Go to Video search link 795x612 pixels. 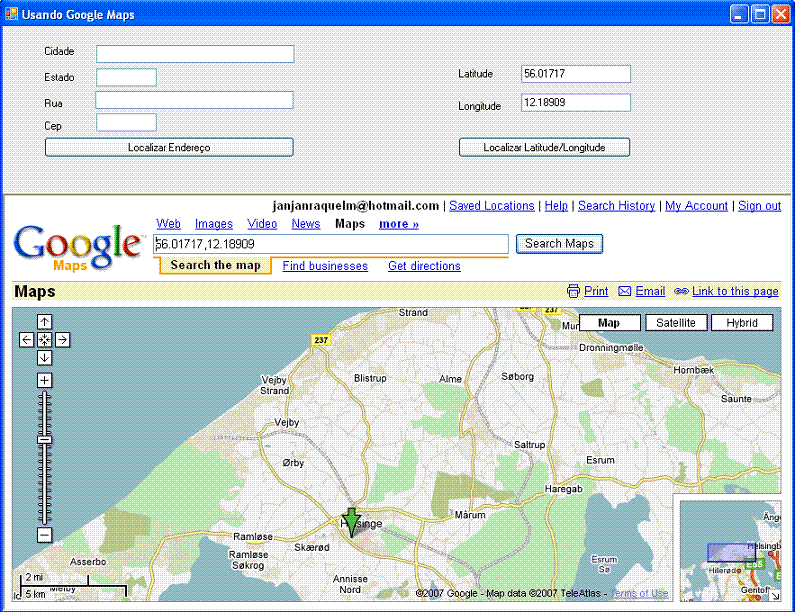(262, 224)
